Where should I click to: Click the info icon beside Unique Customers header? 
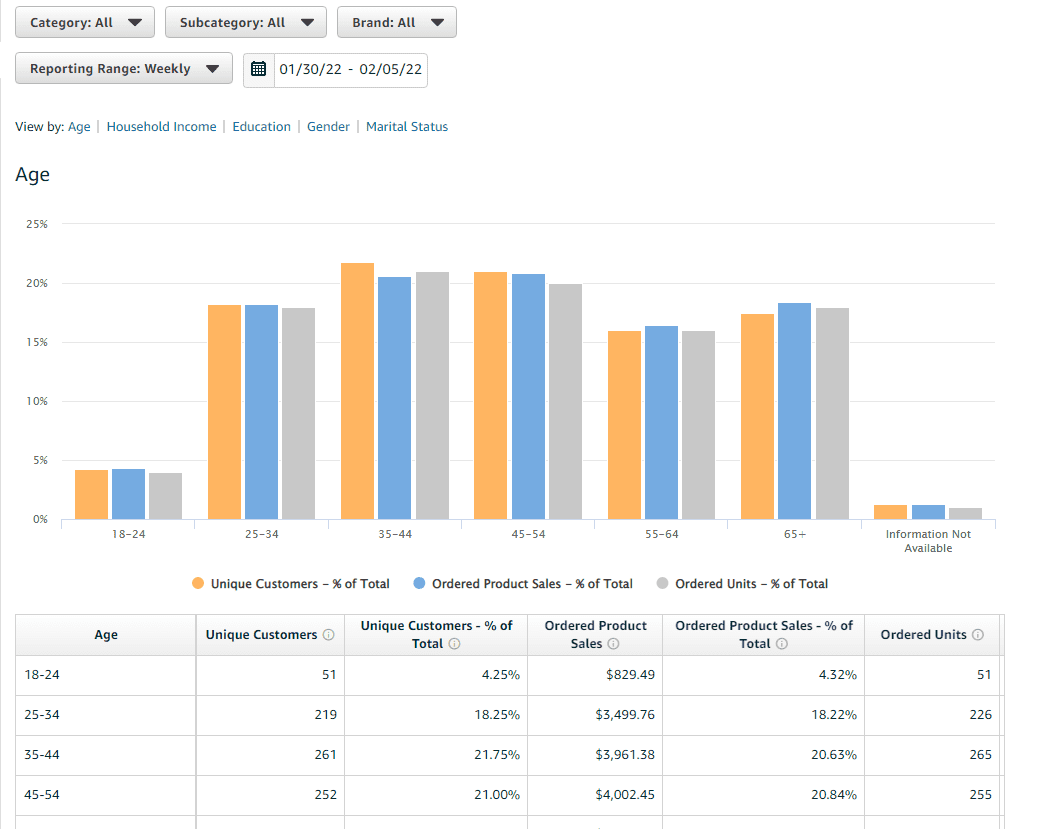[330, 634]
